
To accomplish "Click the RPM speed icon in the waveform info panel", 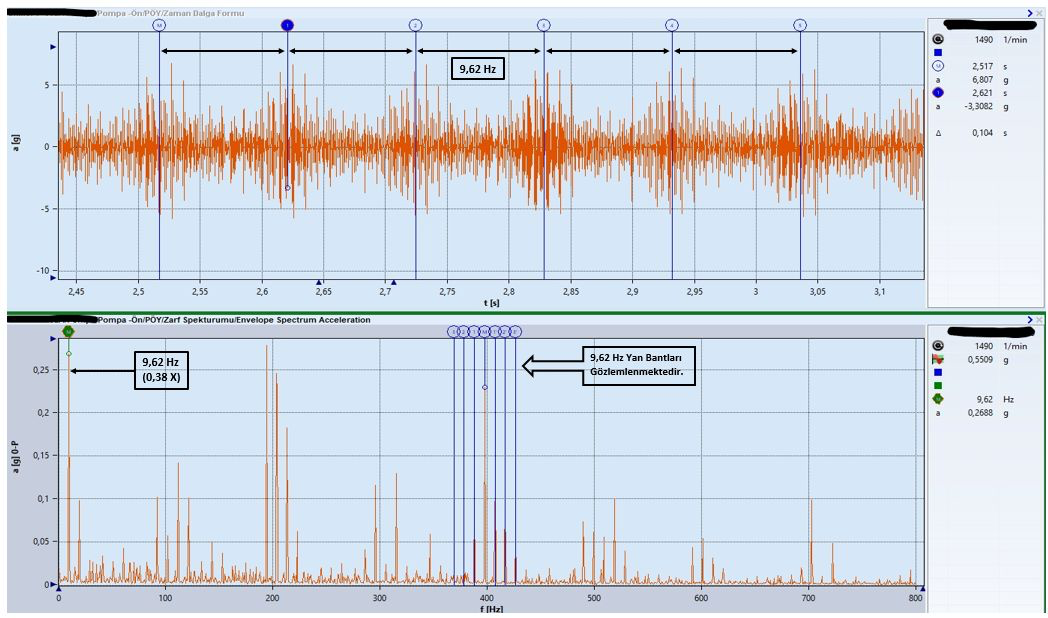I will tap(938, 39).
